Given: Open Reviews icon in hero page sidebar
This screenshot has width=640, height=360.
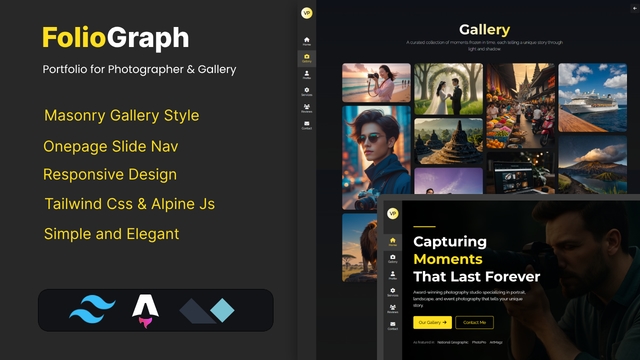Looking at the screenshot, I should pos(393,309).
